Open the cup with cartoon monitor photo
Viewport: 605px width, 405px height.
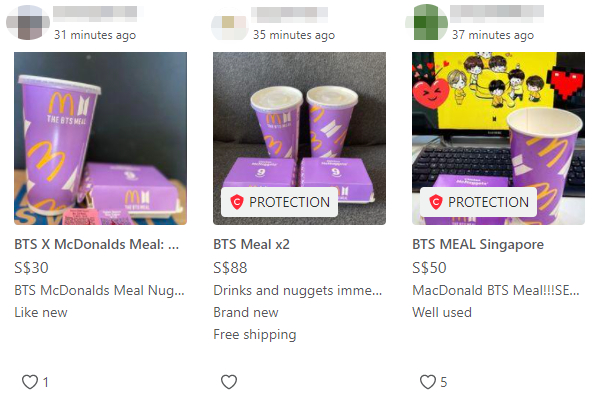point(499,138)
